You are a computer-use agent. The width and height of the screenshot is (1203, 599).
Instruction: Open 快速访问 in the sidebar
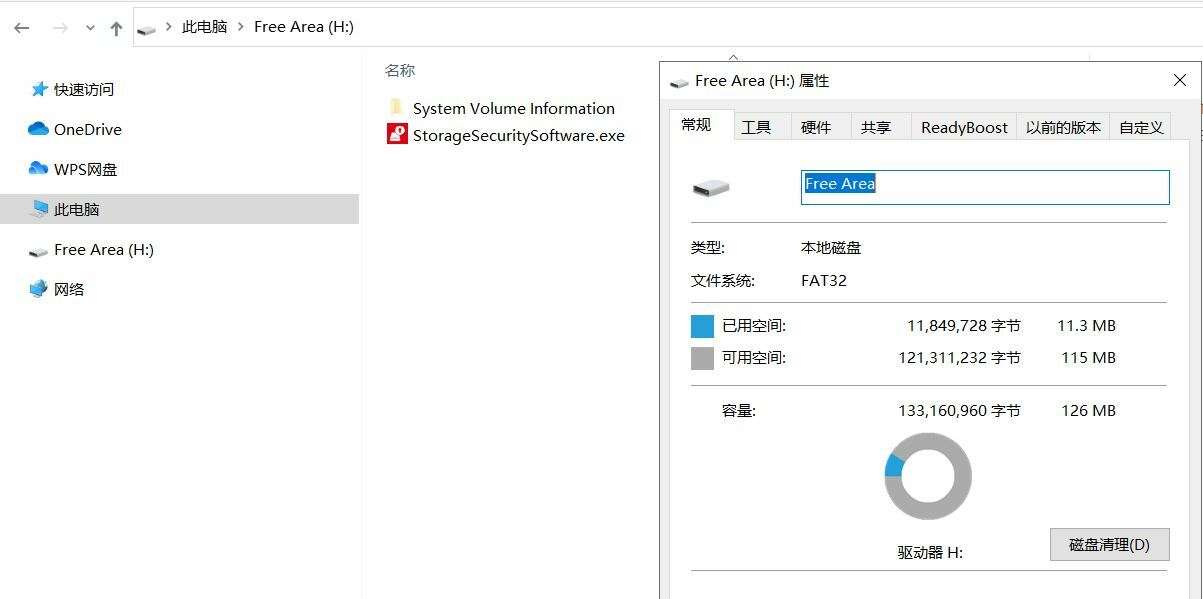point(84,89)
